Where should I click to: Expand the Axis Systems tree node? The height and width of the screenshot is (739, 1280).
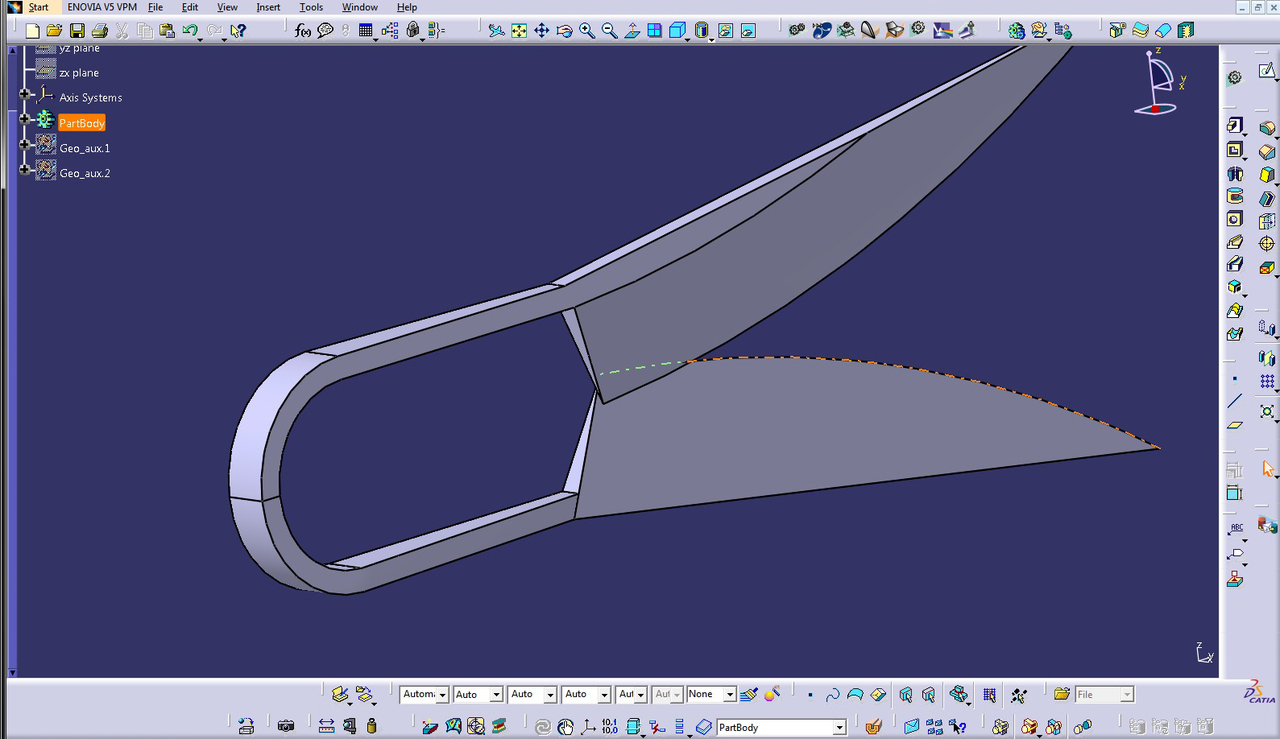[24, 94]
